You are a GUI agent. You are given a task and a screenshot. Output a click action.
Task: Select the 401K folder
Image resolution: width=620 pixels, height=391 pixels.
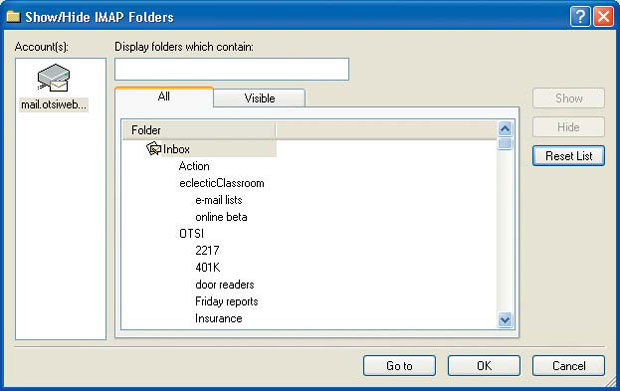[x=208, y=268]
